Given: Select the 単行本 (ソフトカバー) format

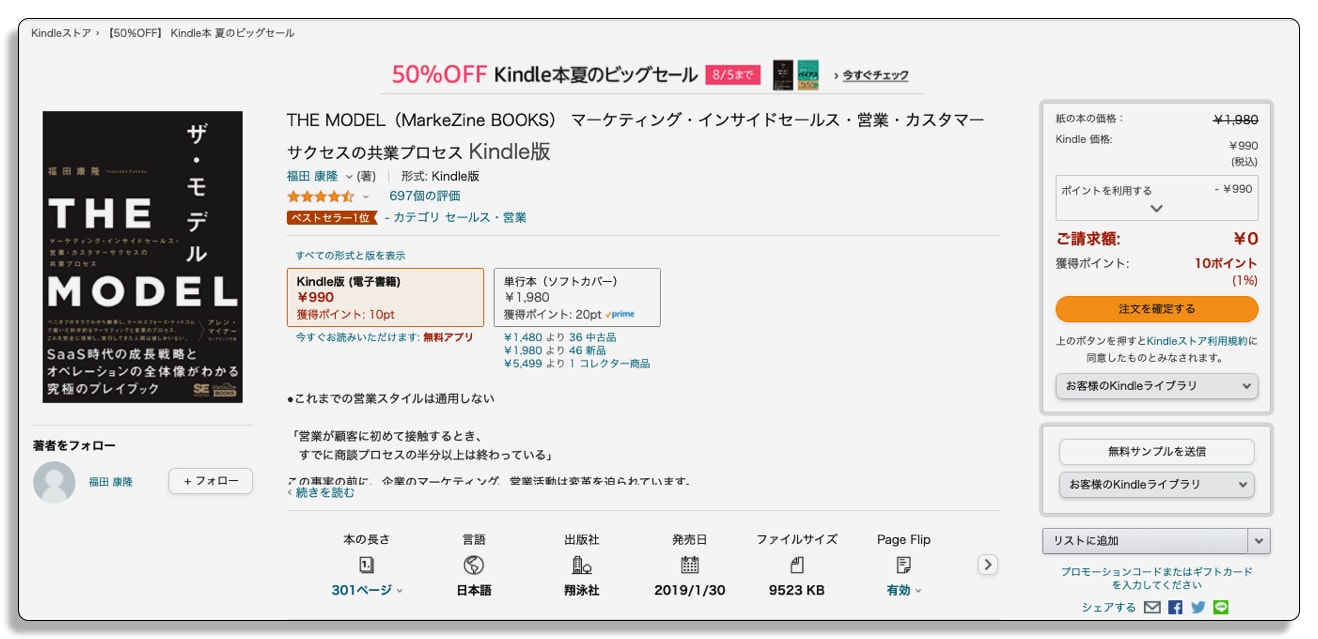Looking at the screenshot, I should point(577,297).
